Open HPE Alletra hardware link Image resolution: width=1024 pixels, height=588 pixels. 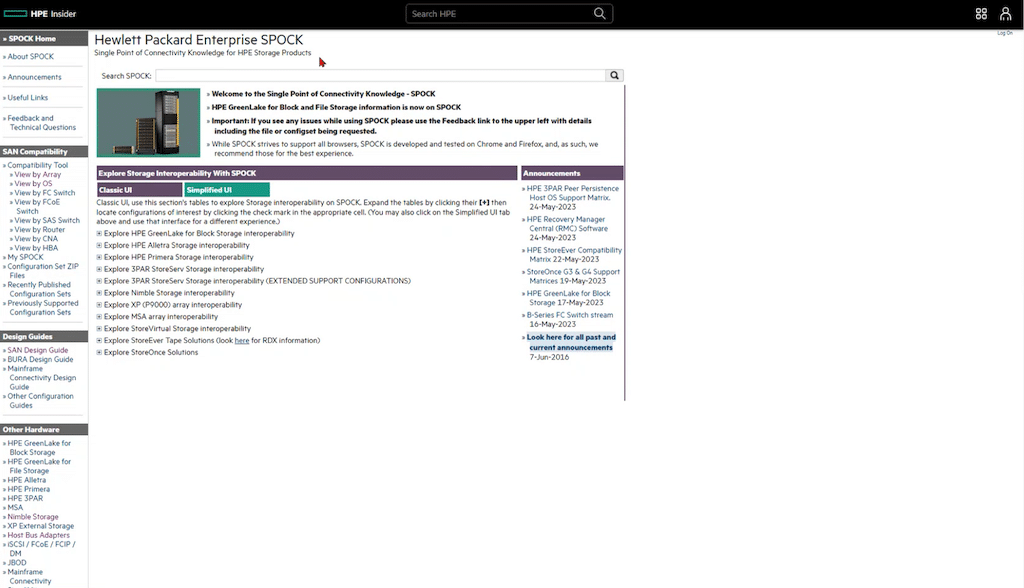pos(26,480)
